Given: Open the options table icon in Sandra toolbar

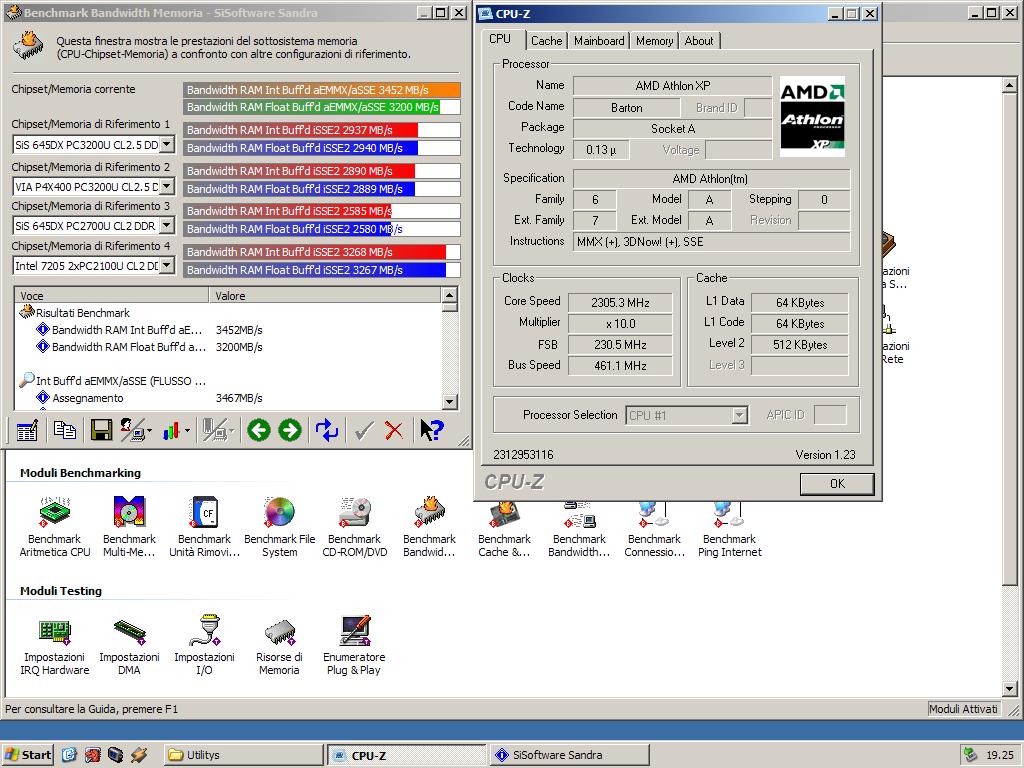Looking at the screenshot, I should 27,430.
